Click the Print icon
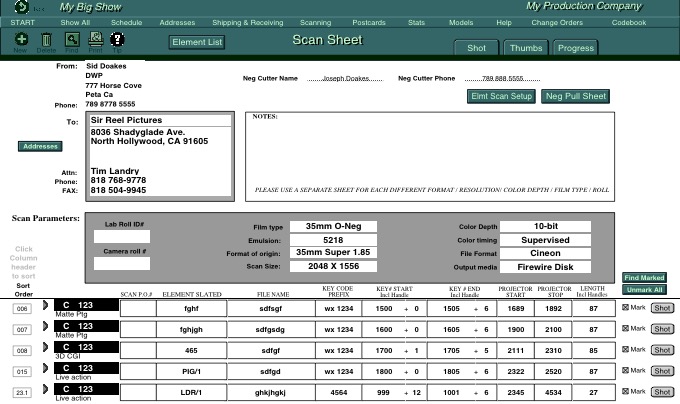 pyautogui.click(x=96, y=39)
